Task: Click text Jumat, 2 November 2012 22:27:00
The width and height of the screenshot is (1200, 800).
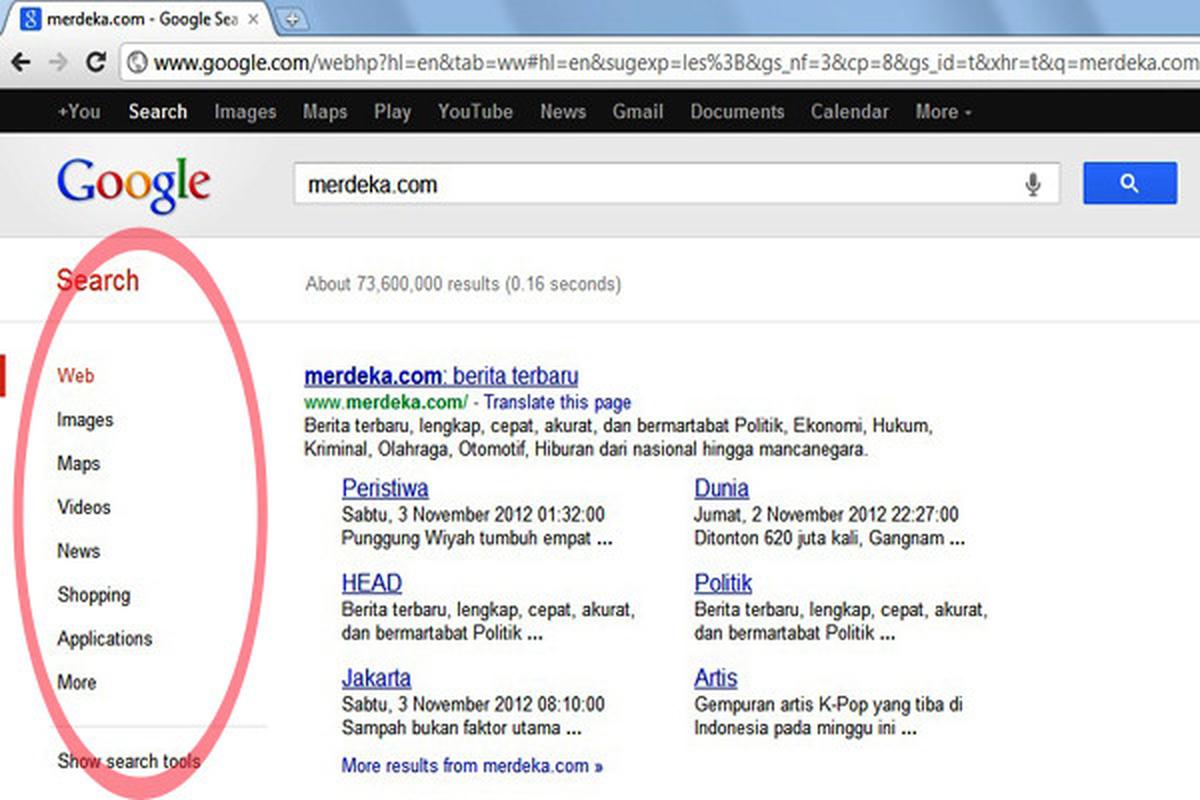Action: coord(827,515)
